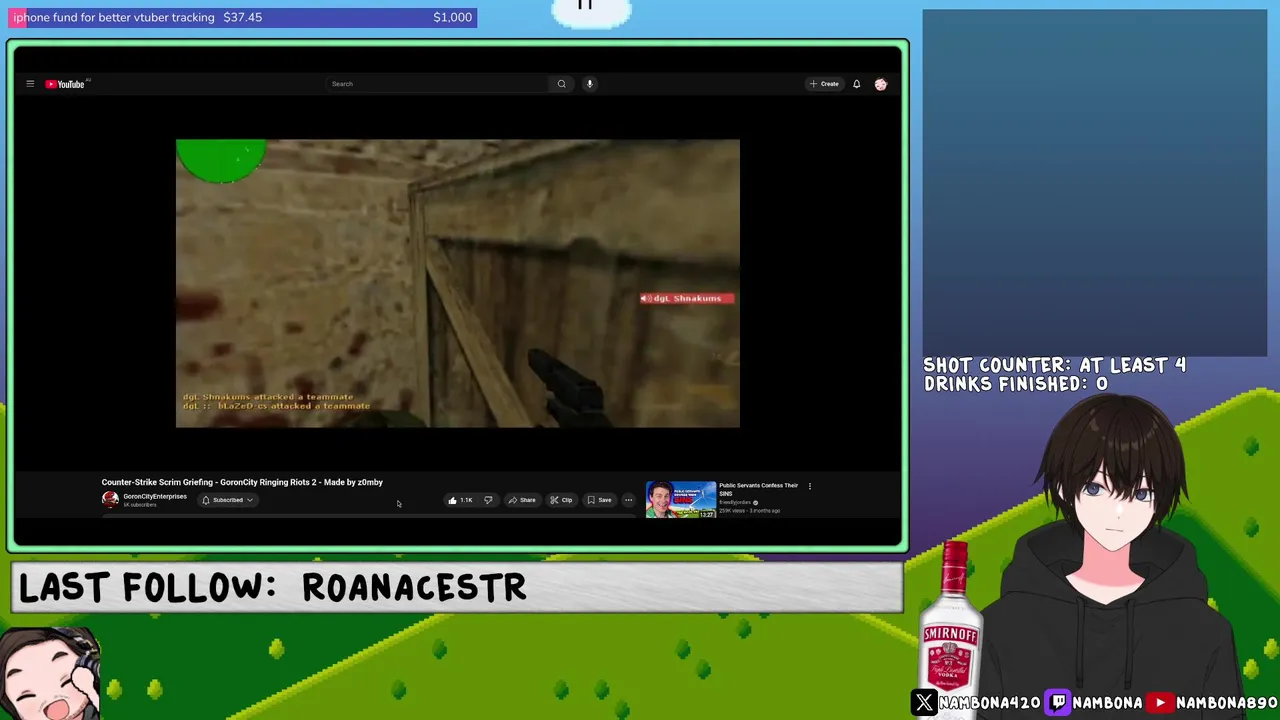This screenshot has height=720, width=1280.
Task: Open the Public Servants Confess thumbnail
Action: (681, 500)
